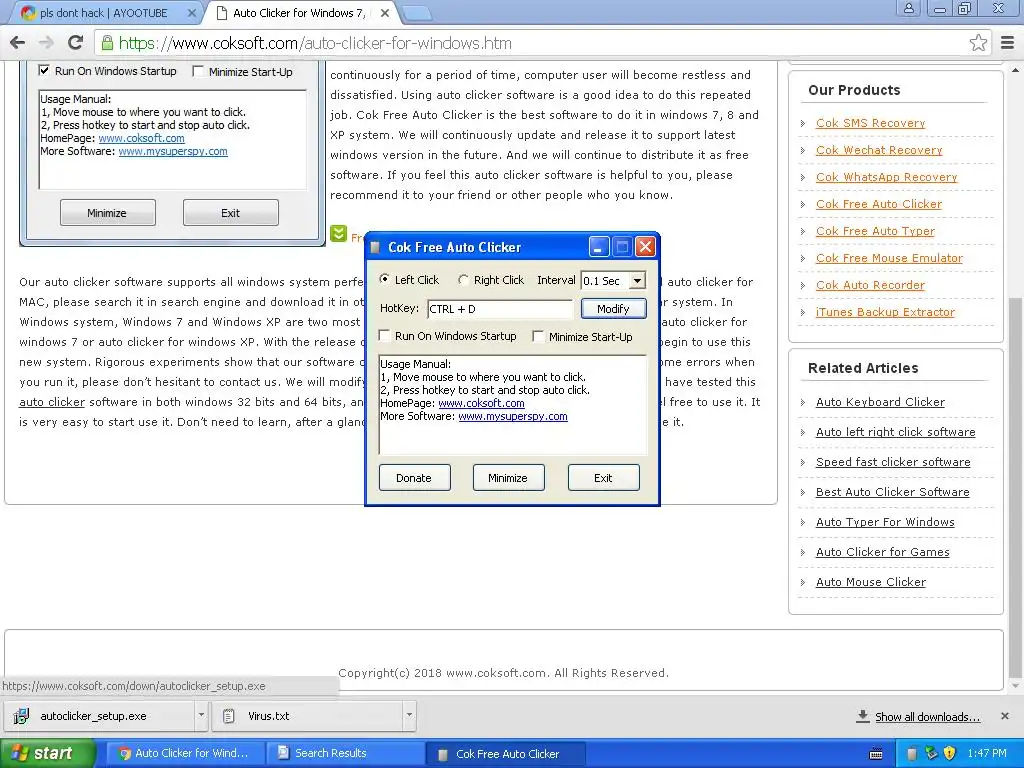Click the green download arrow icon on the web page
The width and height of the screenshot is (1024, 768).
[338, 233]
